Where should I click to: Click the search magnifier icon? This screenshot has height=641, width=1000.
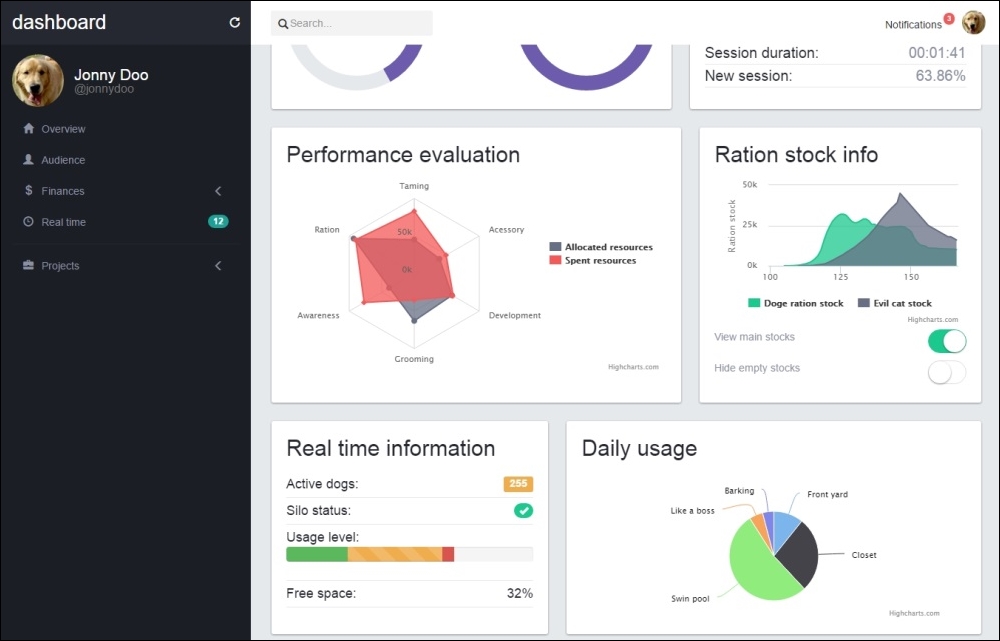[x=283, y=24]
